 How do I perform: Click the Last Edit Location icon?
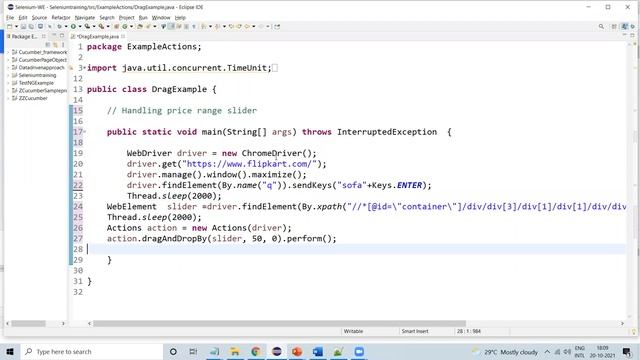[231, 27]
